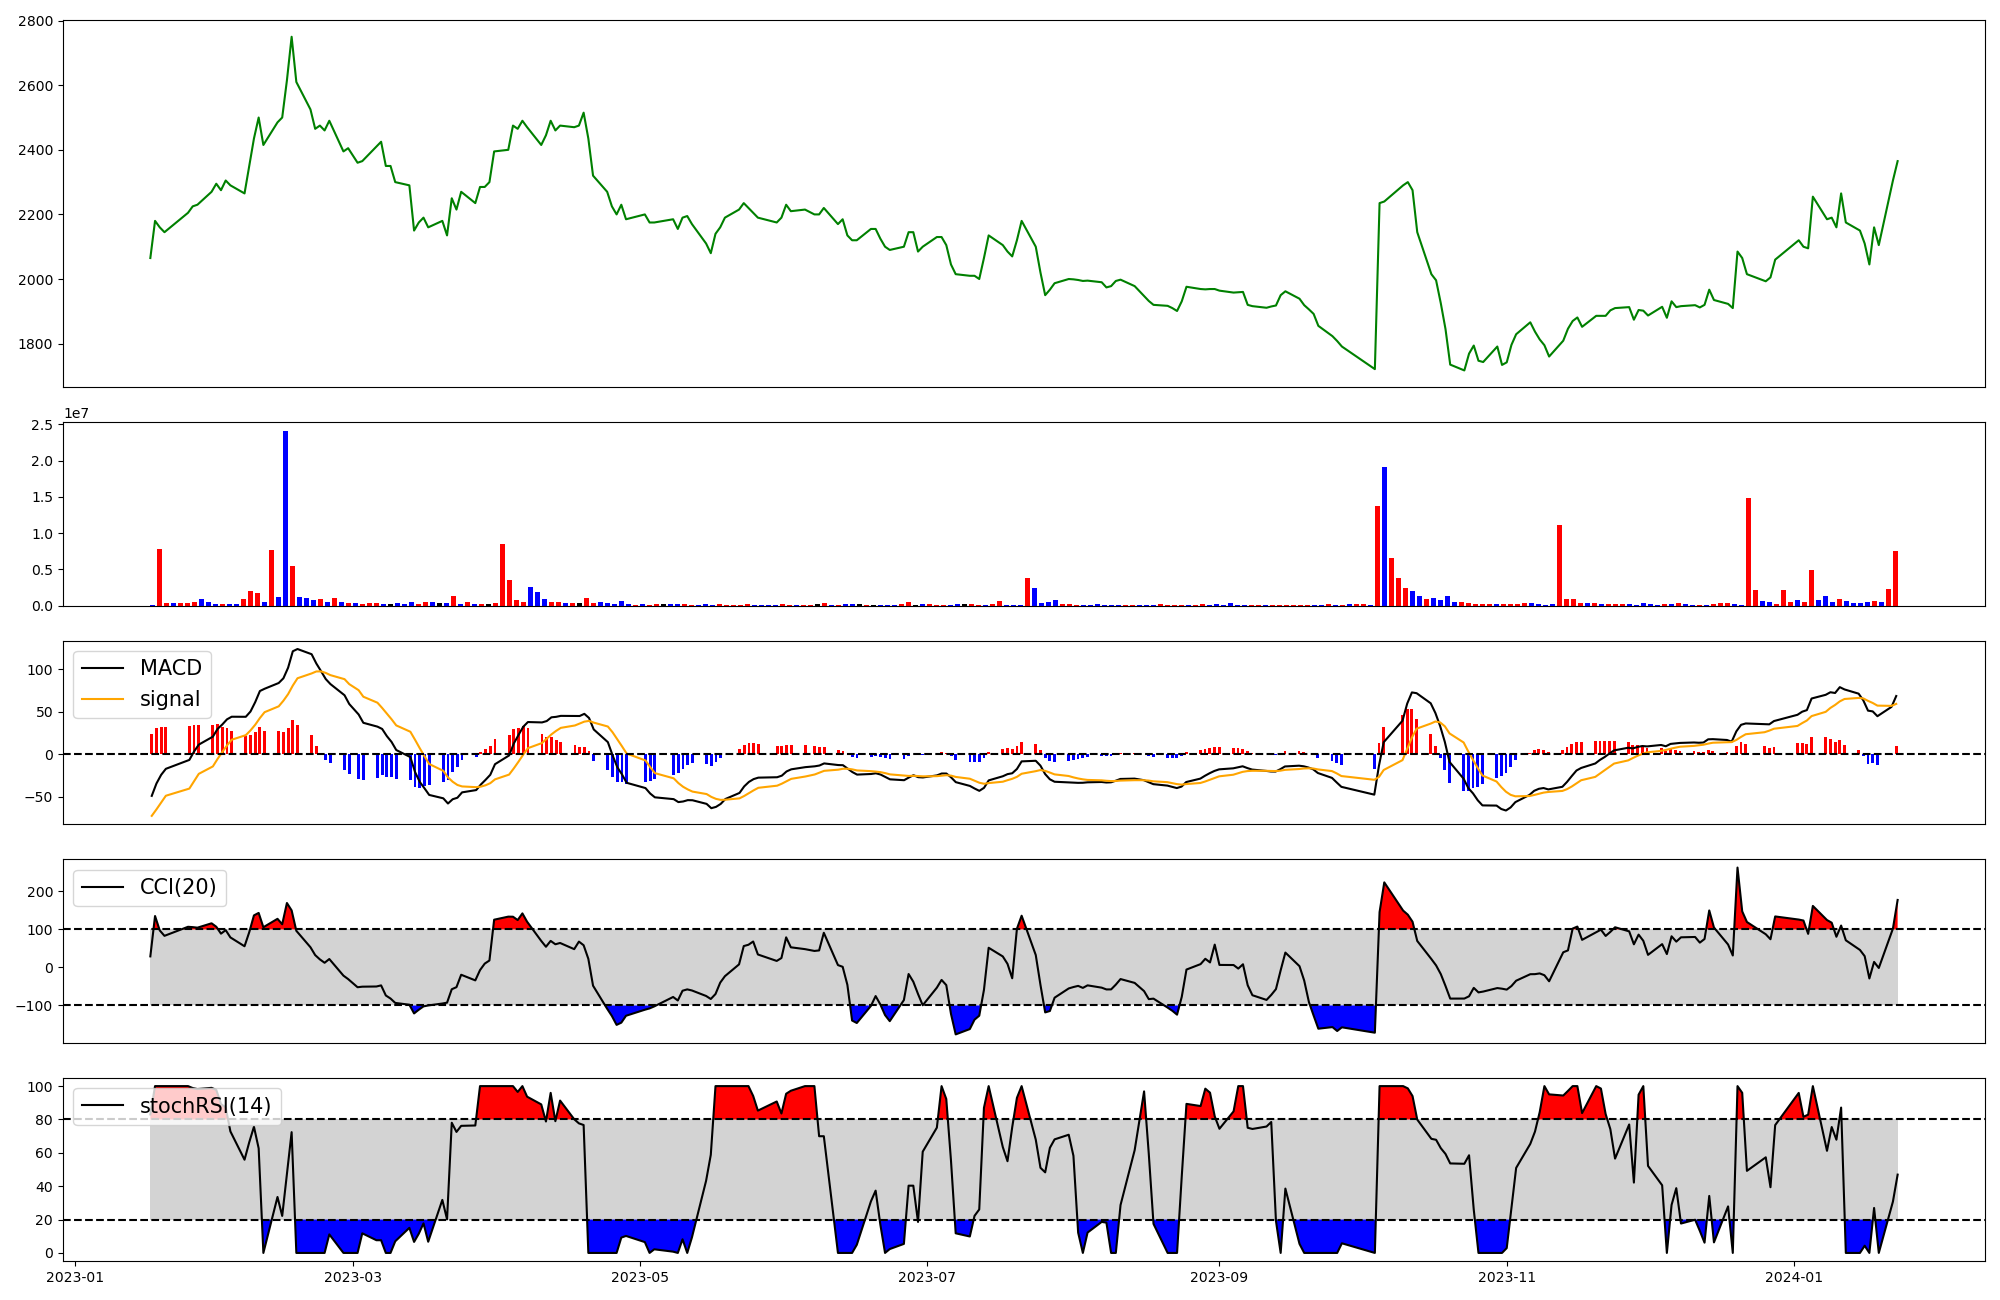Click the 2200 price axis label
This screenshot has width=2000, height=1300.
click(35, 215)
